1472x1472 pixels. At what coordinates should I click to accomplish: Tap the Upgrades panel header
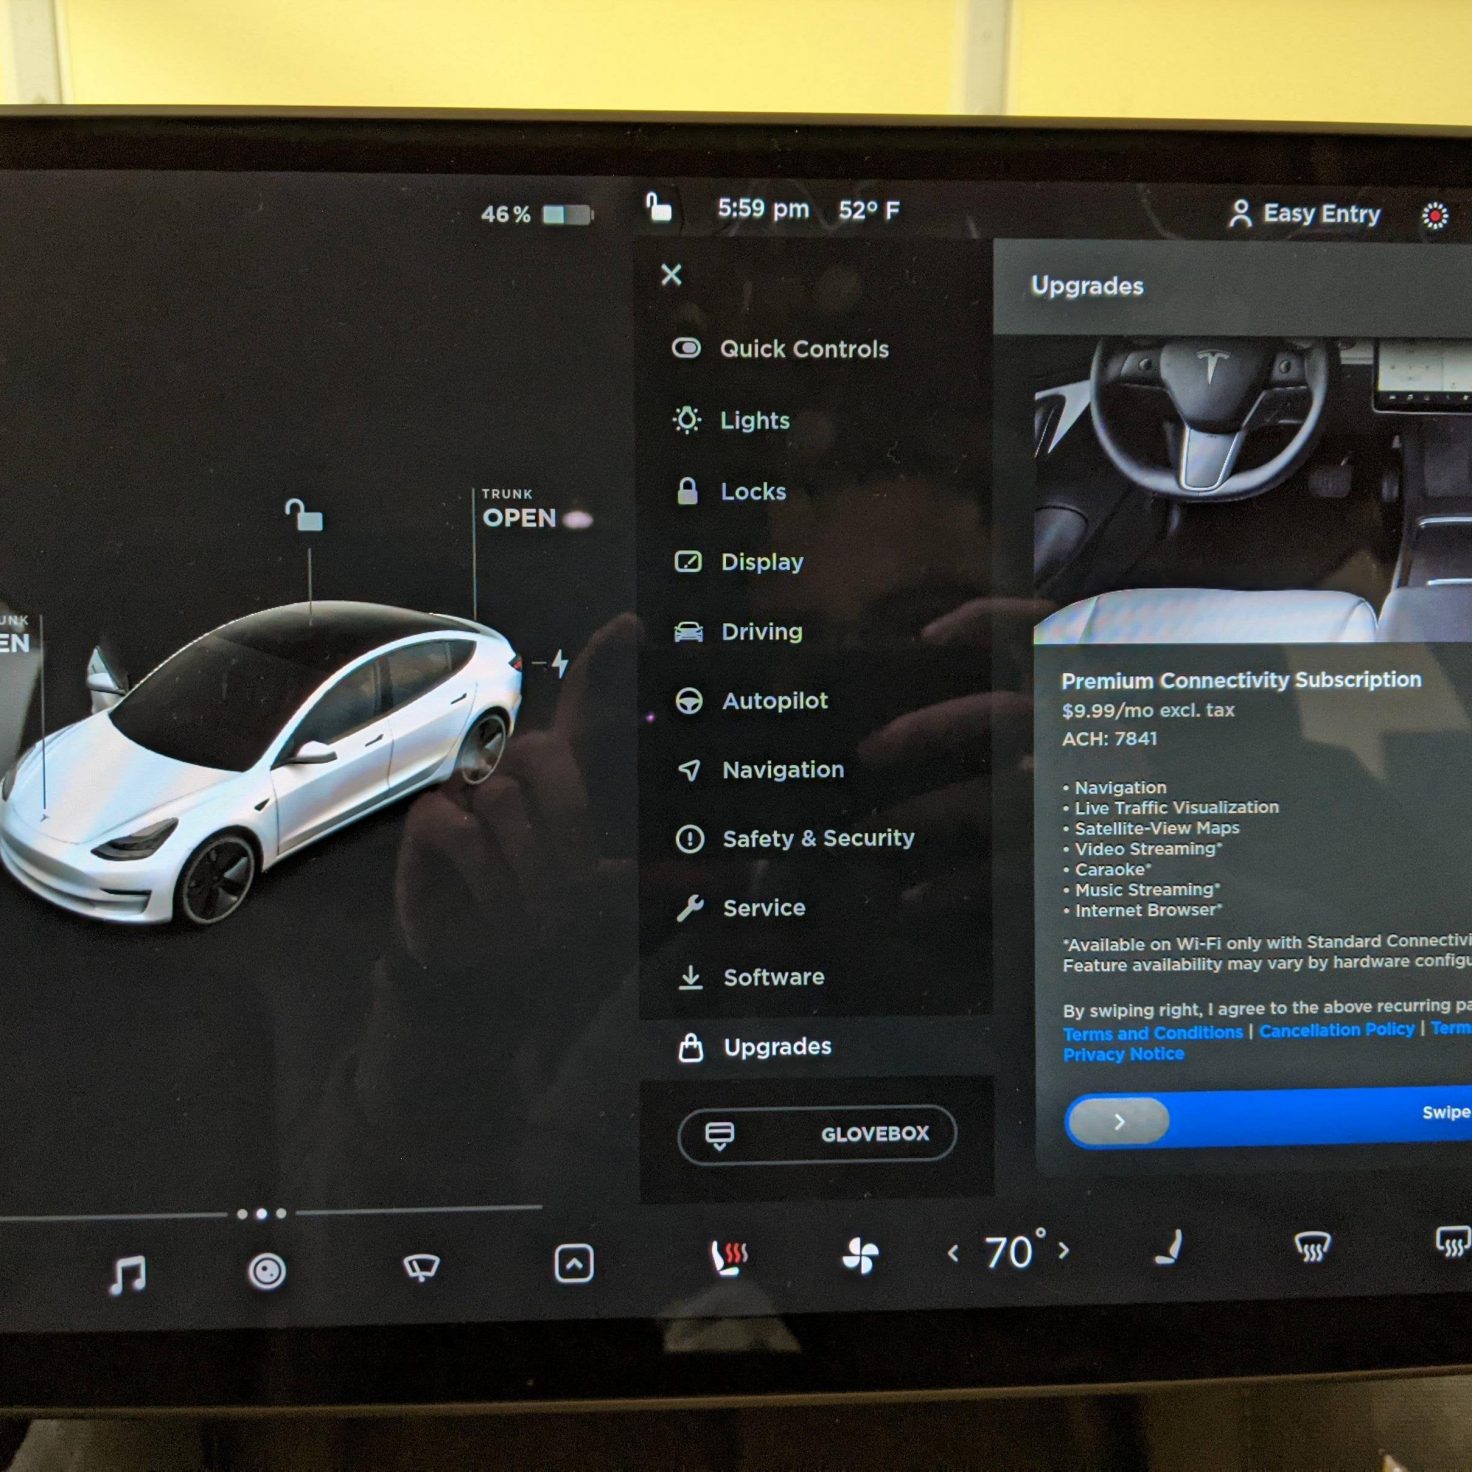pyautogui.click(x=1232, y=286)
